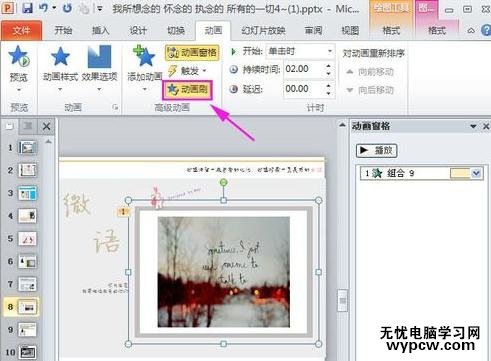This screenshot has height=361, width=491.
Task: Open 效果选项 effect options
Action: [x=99, y=68]
